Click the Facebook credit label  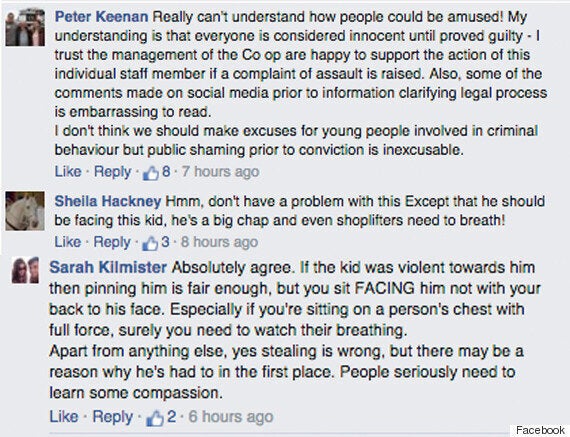pyautogui.click(x=540, y=430)
